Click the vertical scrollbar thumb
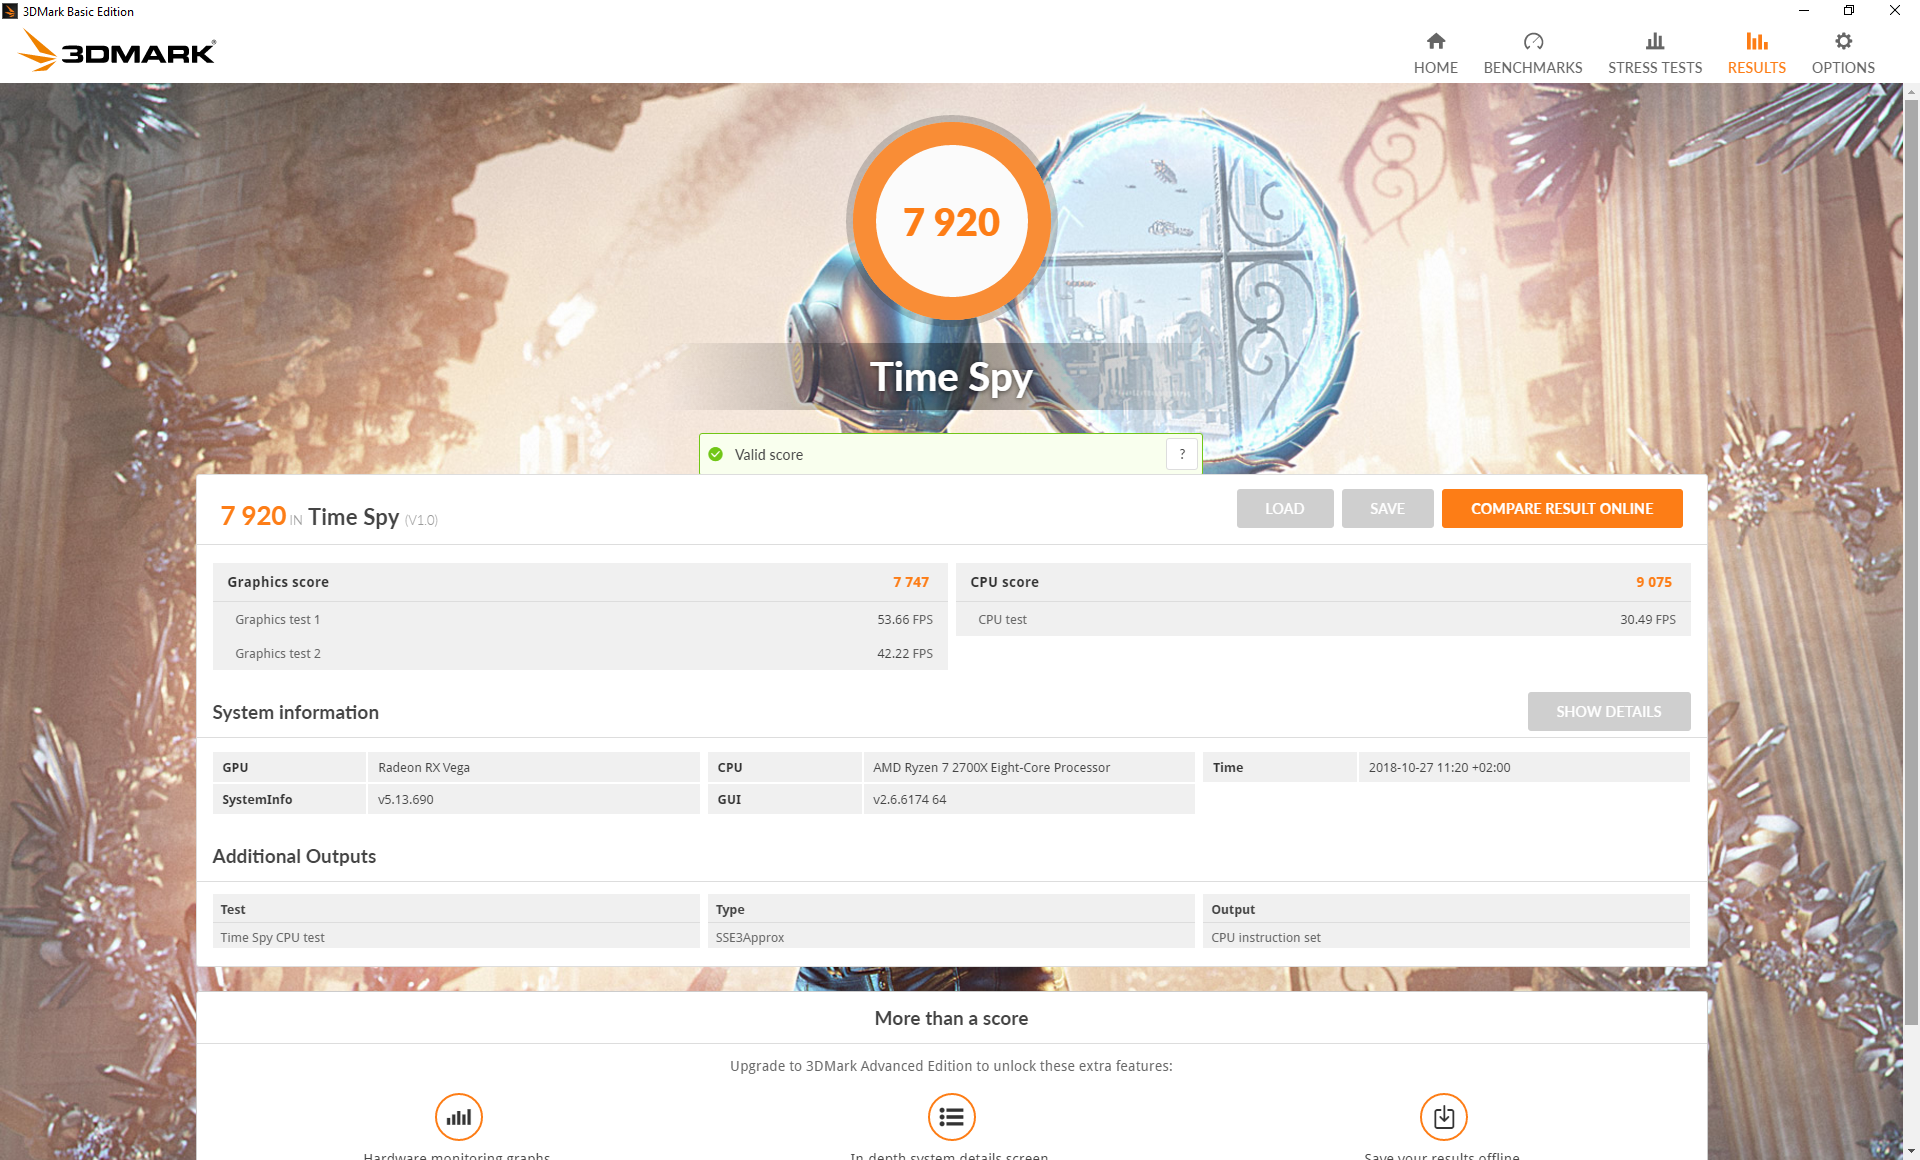Image resolution: width=1920 pixels, height=1160 pixels. pos(1911,560)
